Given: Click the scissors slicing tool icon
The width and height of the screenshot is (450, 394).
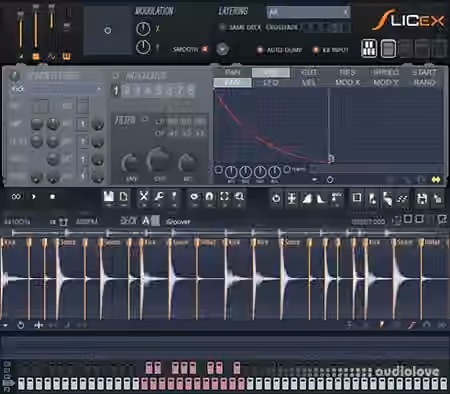Looking at the screenshot, I should tap(144, 197).
